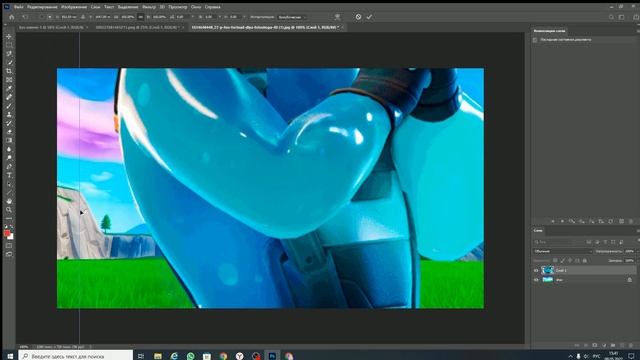
Task: Click the Windows taskbar search box
Action: click(x=76, y=356)
